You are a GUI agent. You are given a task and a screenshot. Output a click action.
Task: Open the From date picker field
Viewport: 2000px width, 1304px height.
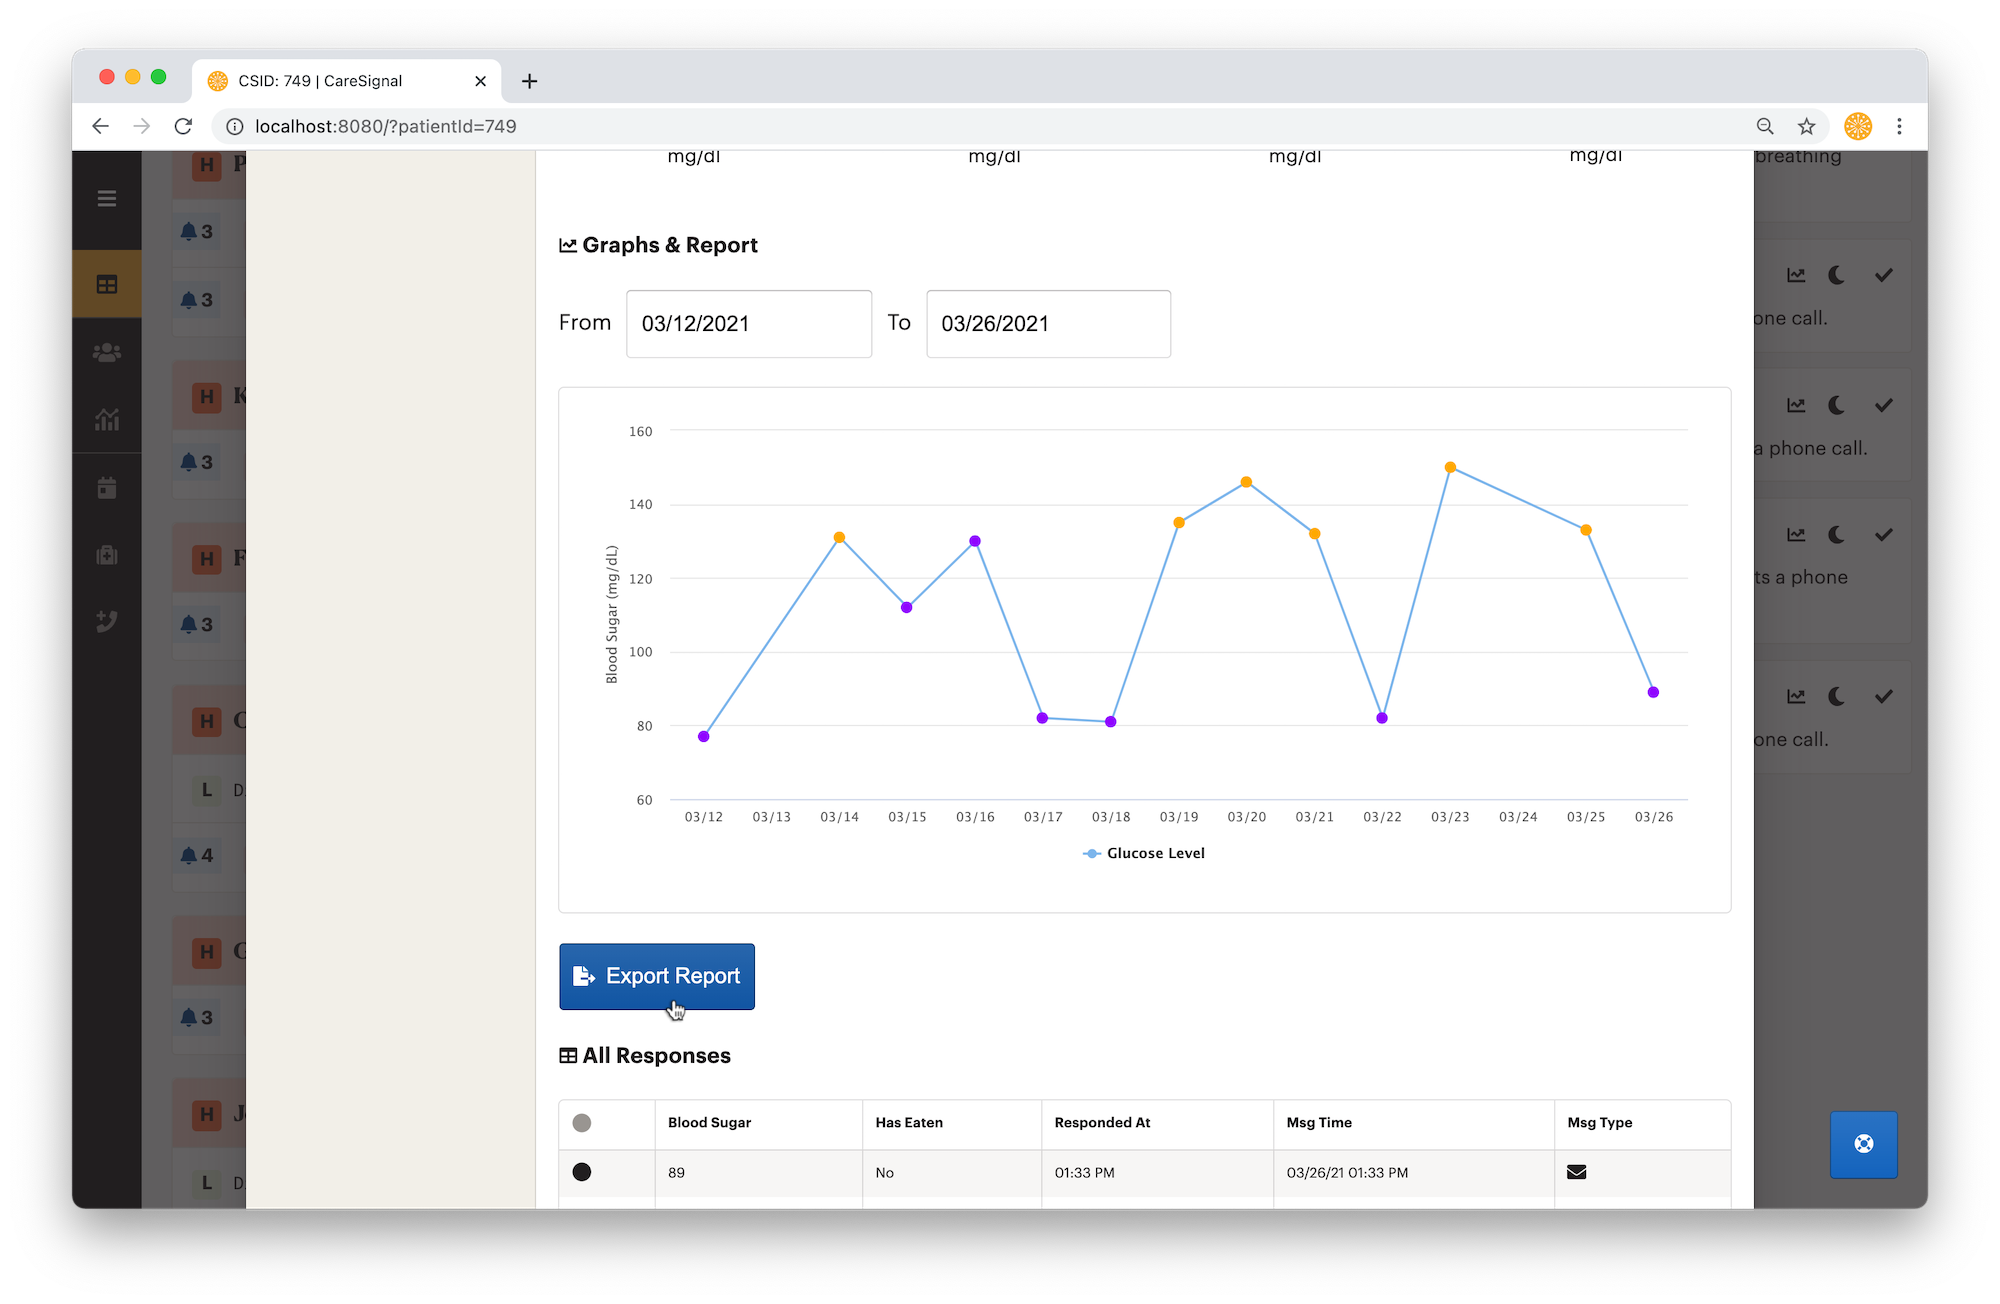click(x=749, y=324)
